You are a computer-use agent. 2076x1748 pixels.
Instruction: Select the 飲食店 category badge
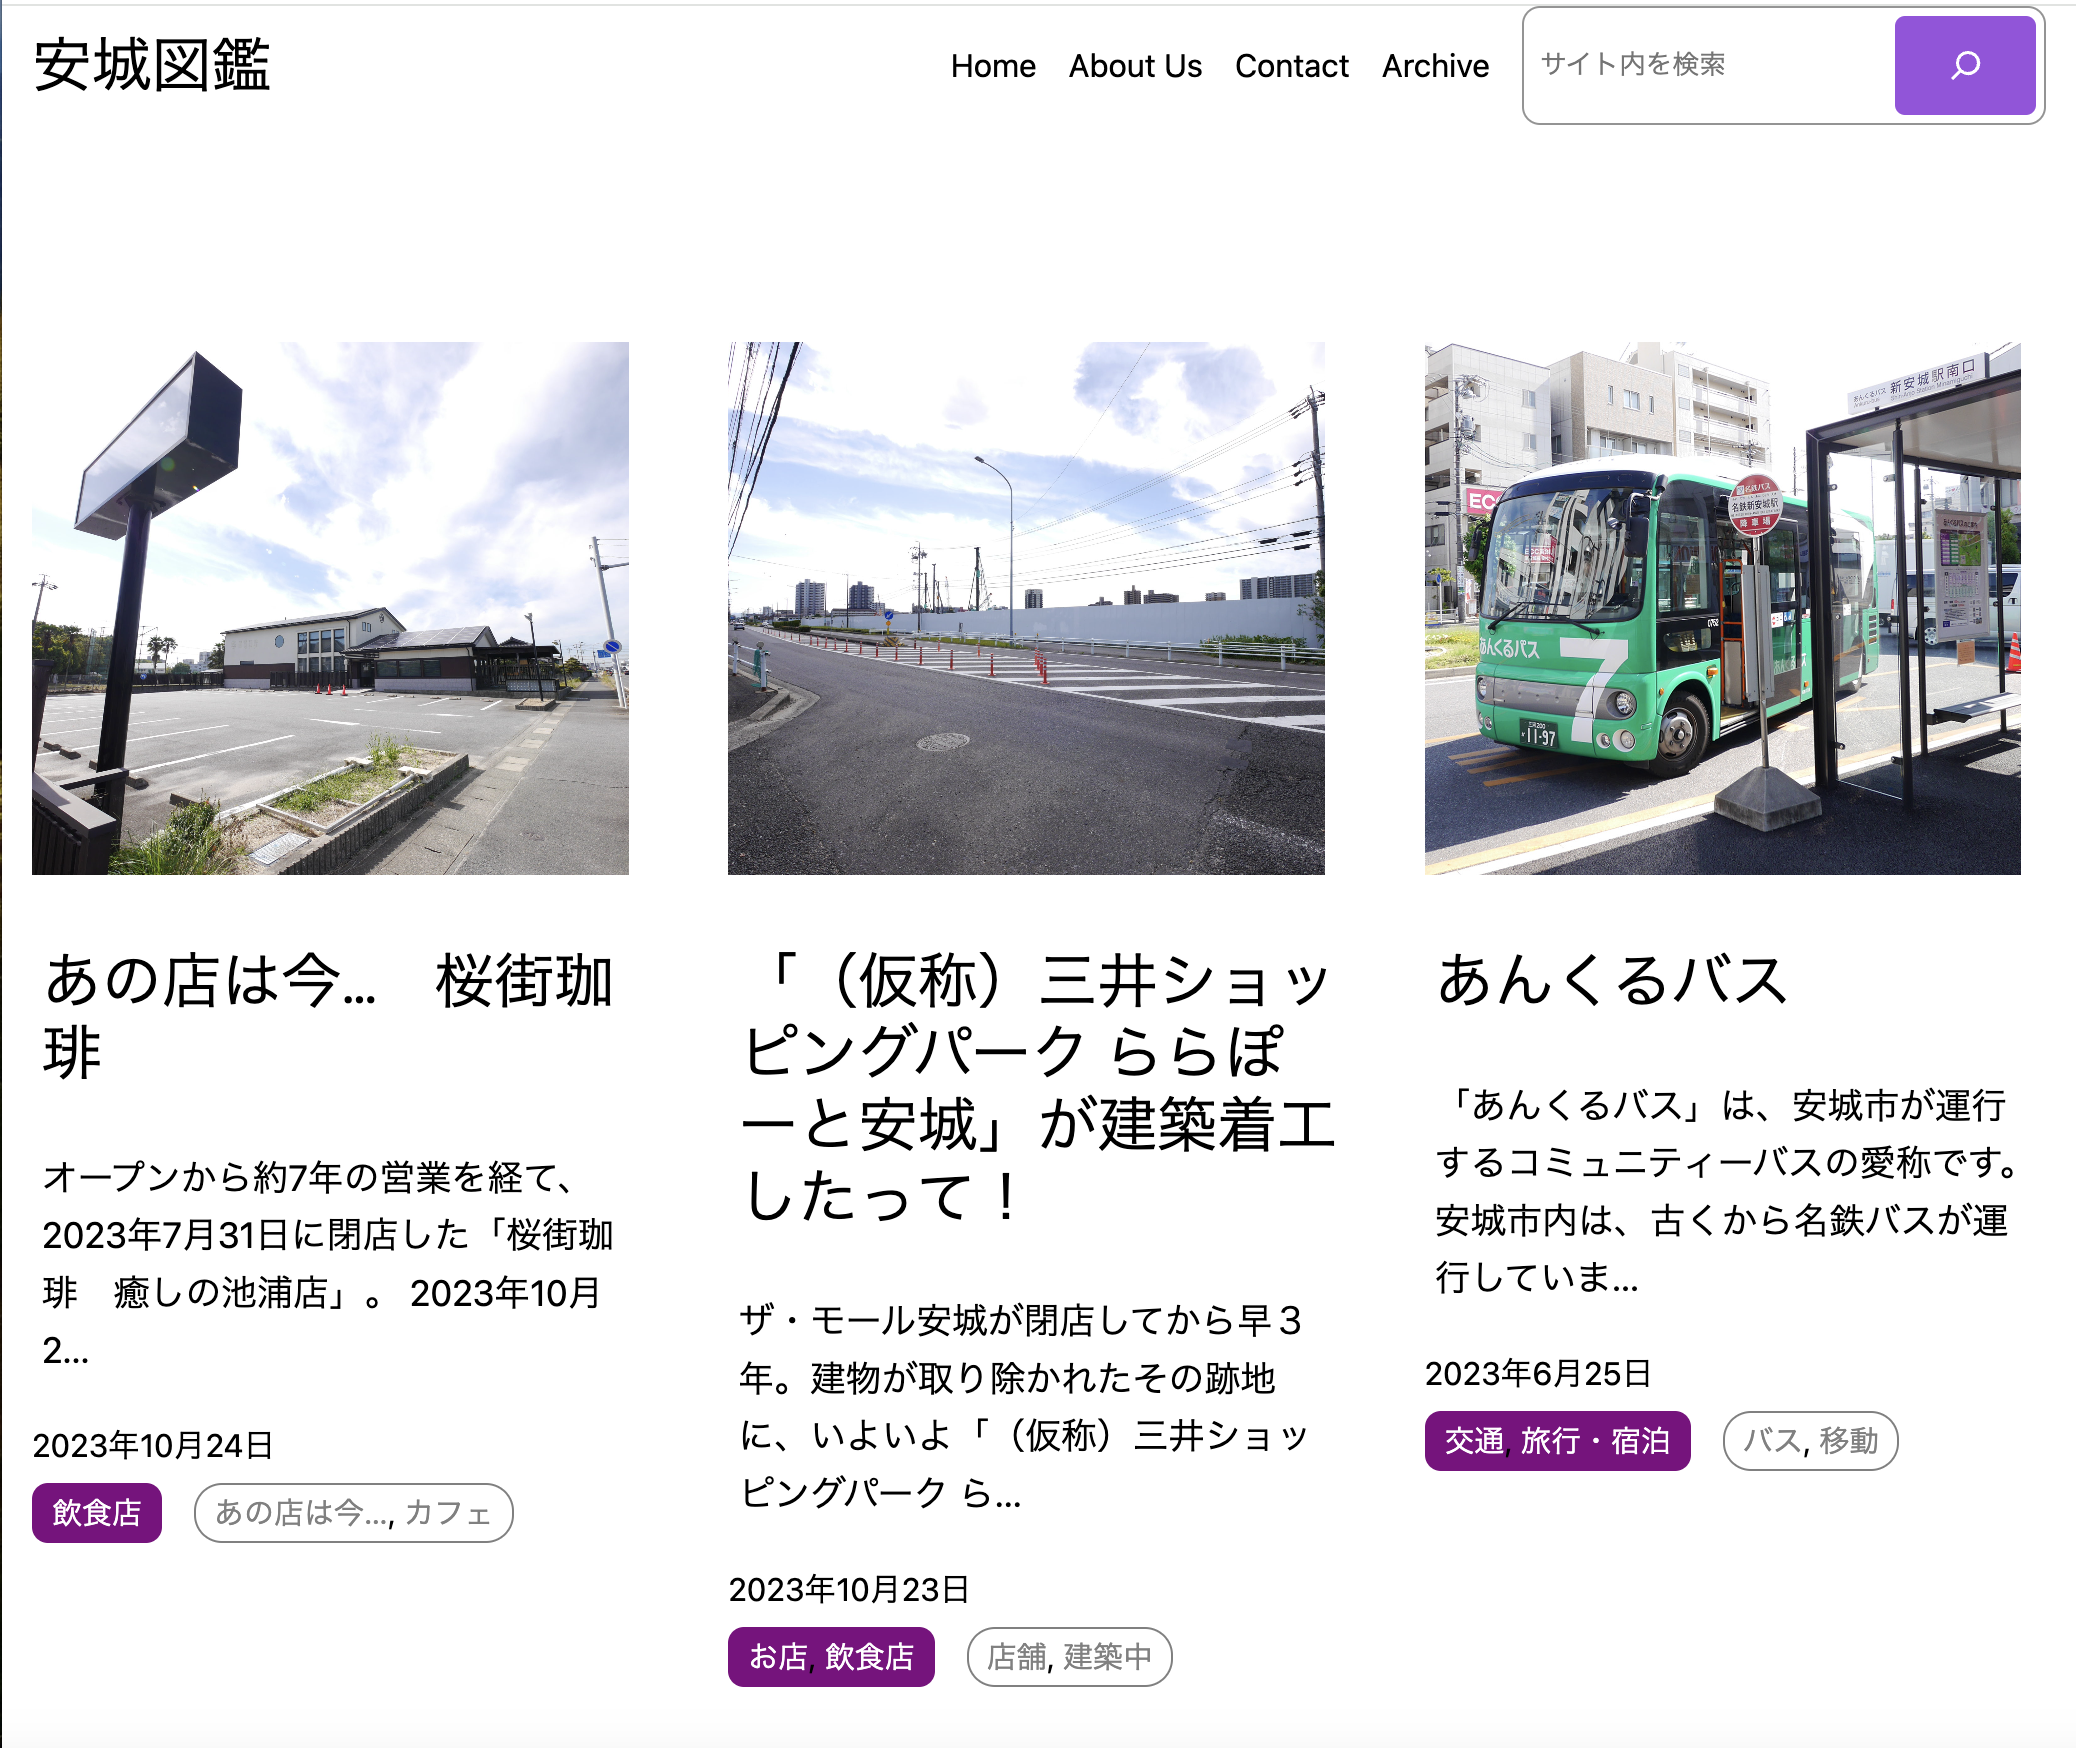pos(96,1512)
